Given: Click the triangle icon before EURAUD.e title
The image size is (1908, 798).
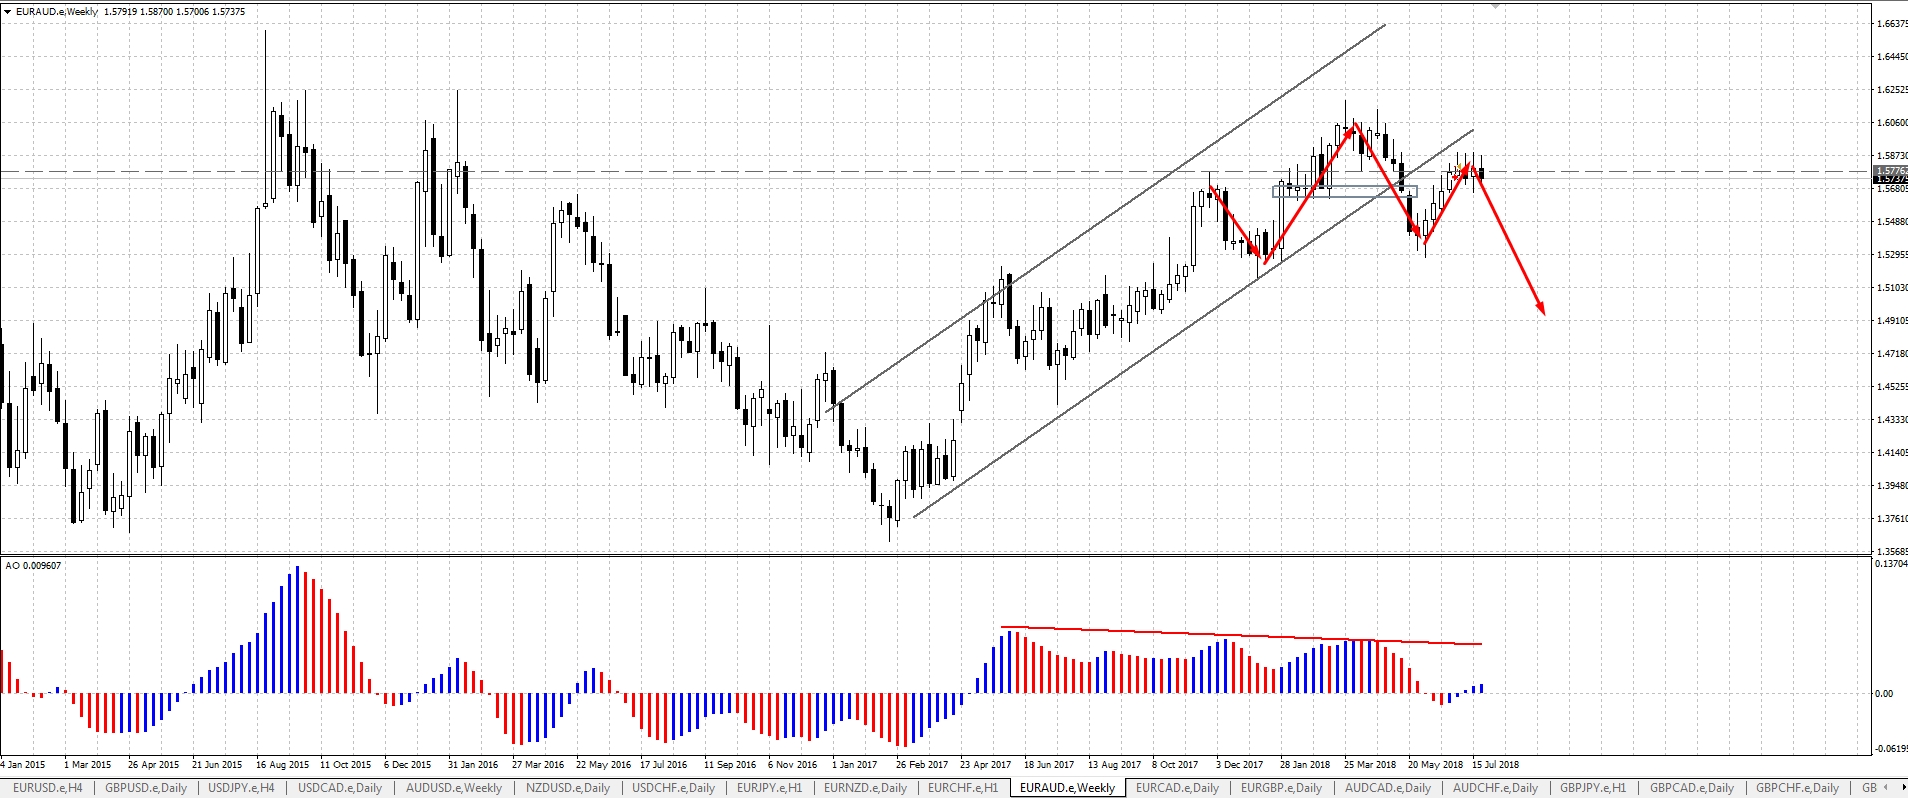Looking at the screenshot, I should (x=8, y=12).
